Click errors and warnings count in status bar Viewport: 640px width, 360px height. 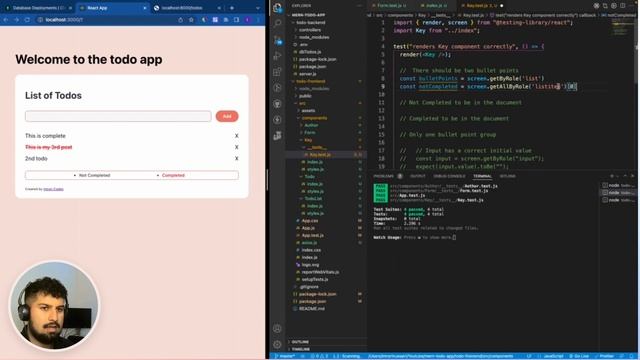[x=320, y=356]
